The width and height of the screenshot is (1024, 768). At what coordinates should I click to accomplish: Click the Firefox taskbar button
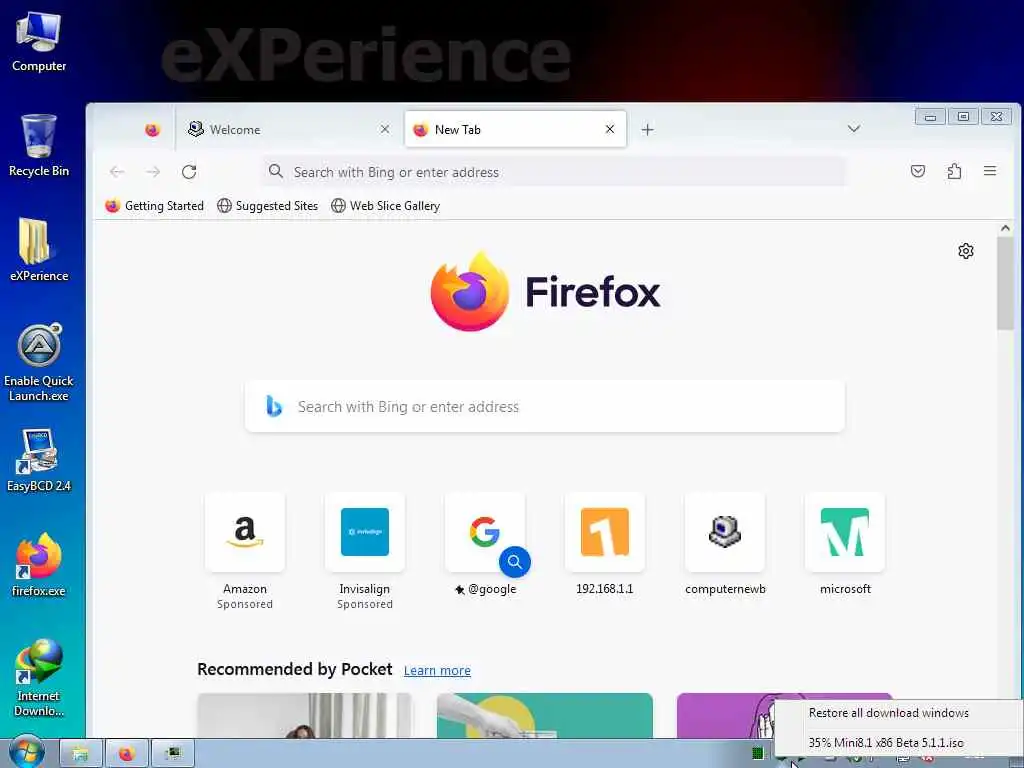tap(127, 754)
